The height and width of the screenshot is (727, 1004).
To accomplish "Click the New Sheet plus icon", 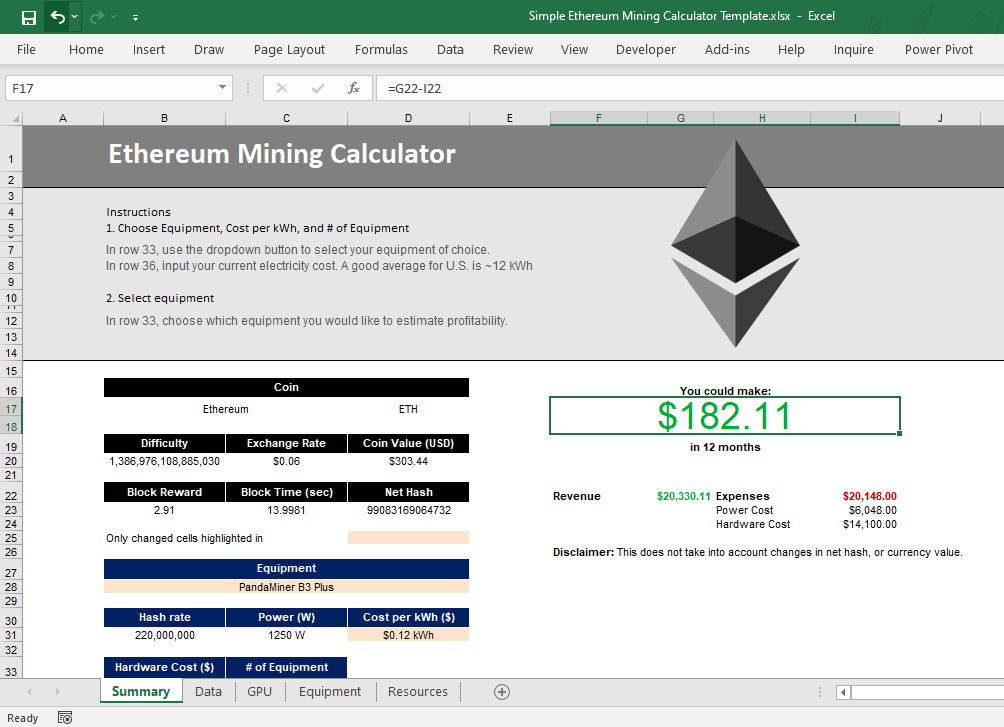I will pyautogui.click(x=502, y=692).
